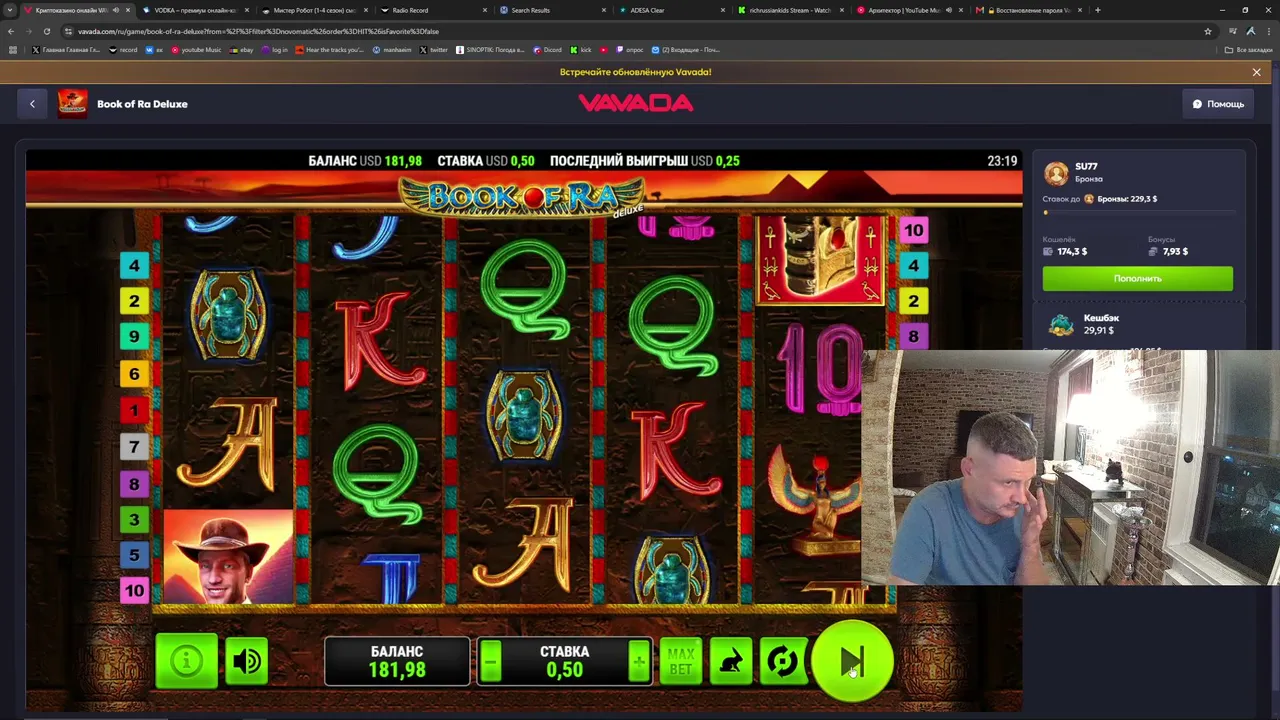Screen dimensions: 1280x720
Task: Open the youtube Music bookmark
Action: coord(197,50)
